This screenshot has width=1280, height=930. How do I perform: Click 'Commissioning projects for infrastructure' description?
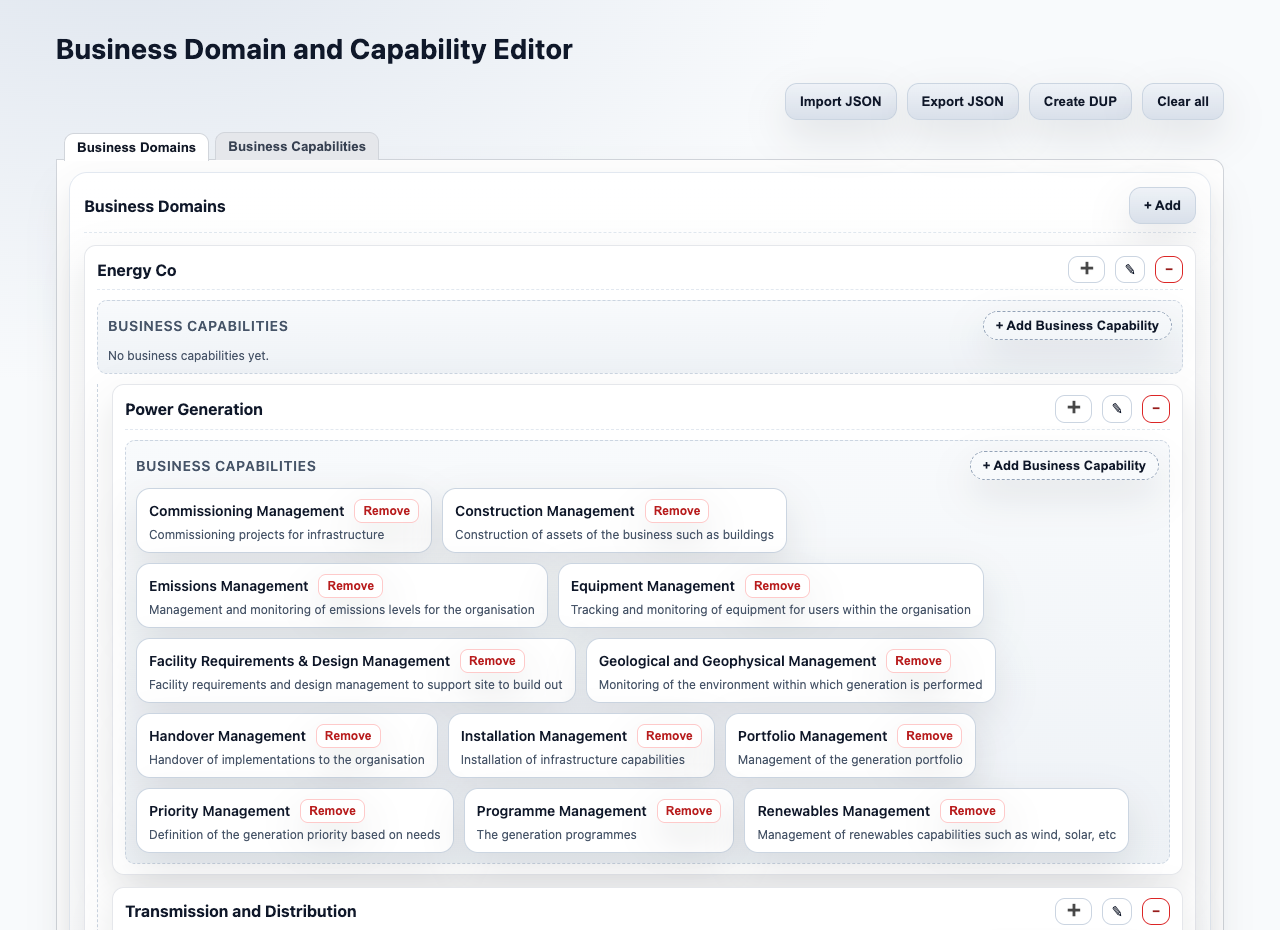(267, 535)
